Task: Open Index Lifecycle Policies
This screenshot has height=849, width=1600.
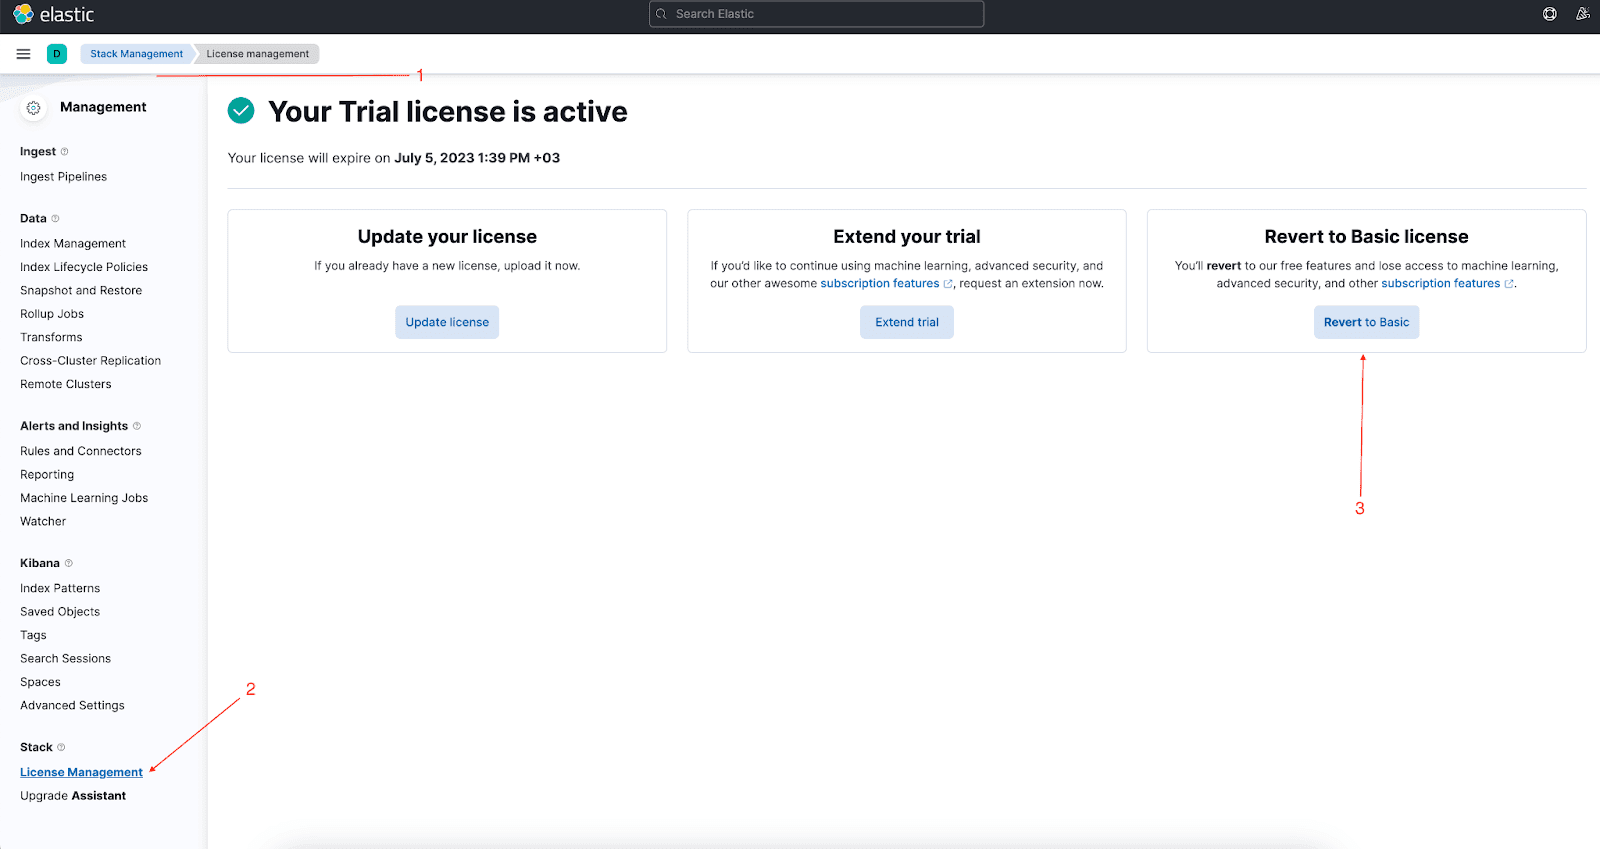Action: [84, 267]
